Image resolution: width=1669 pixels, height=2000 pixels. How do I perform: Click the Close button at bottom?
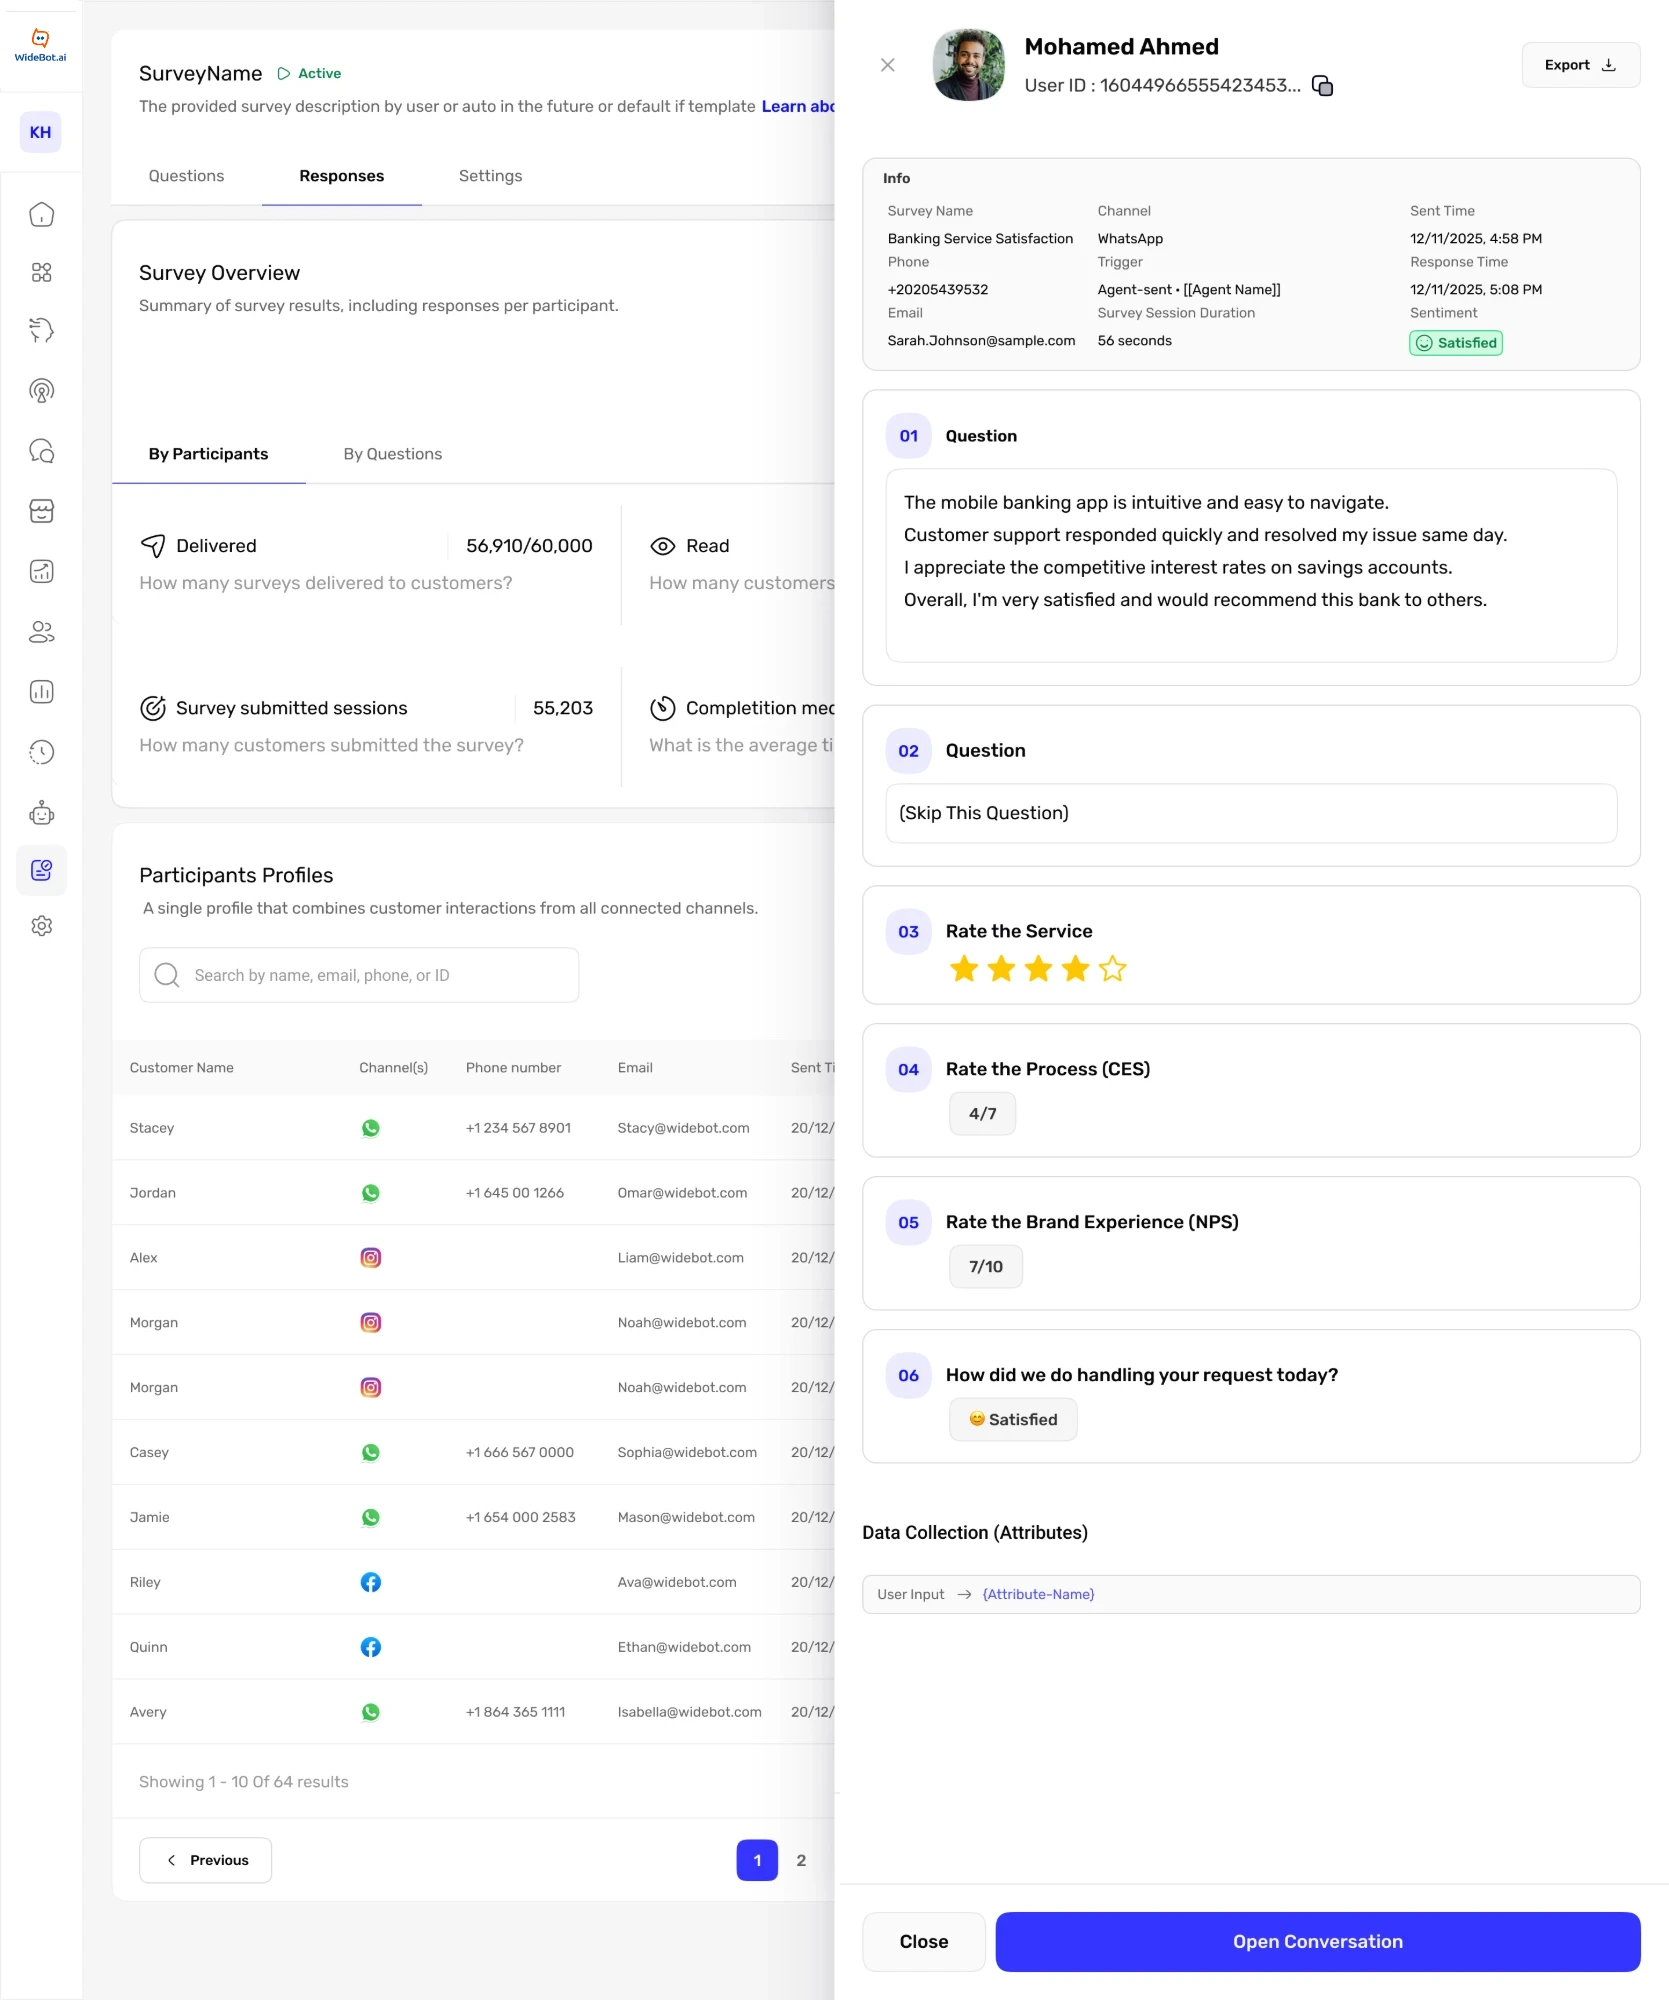point(923,1941)
